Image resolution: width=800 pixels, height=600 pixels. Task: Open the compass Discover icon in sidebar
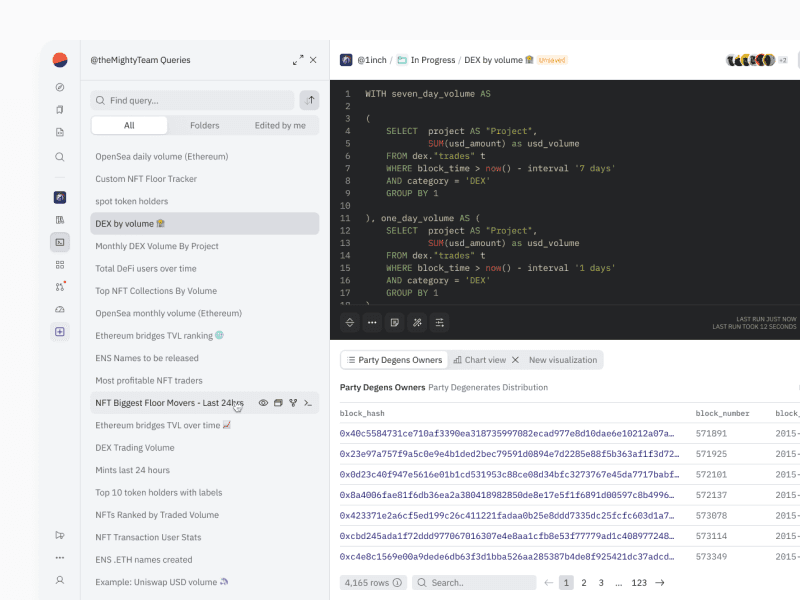60,87
